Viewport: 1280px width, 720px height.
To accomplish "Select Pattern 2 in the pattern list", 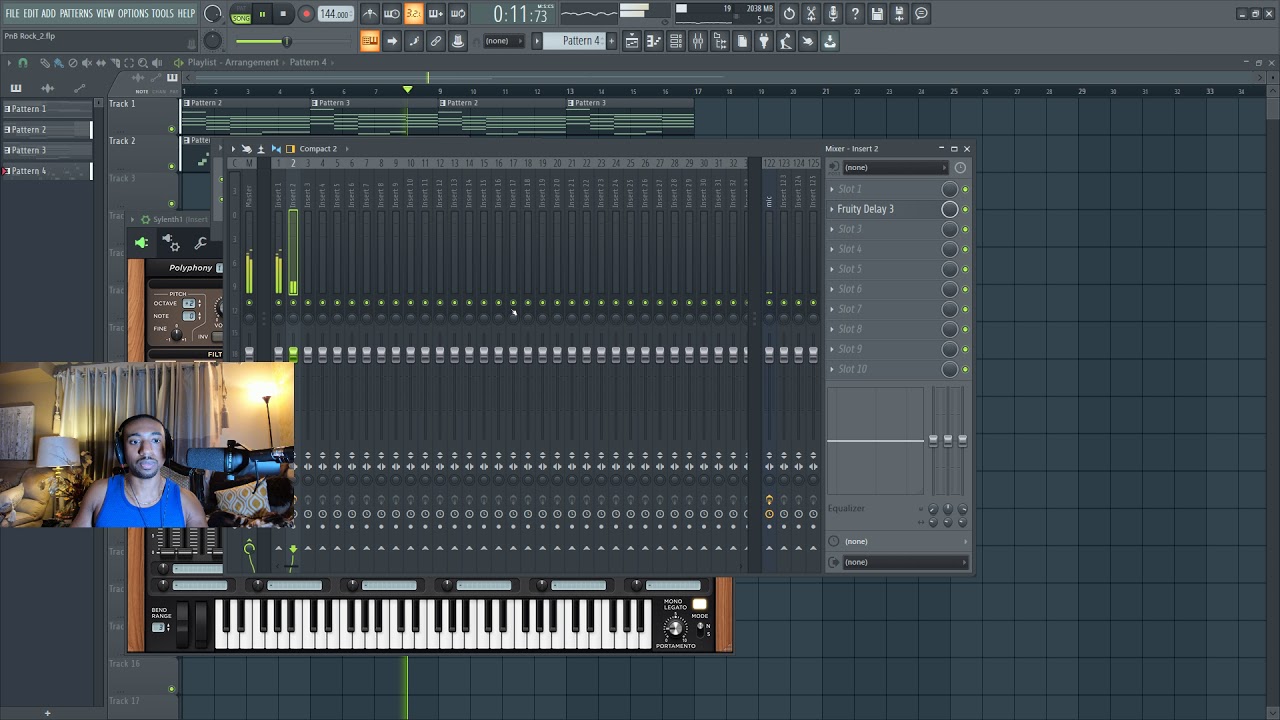I will pyautogui.click(x=46, y=130).
